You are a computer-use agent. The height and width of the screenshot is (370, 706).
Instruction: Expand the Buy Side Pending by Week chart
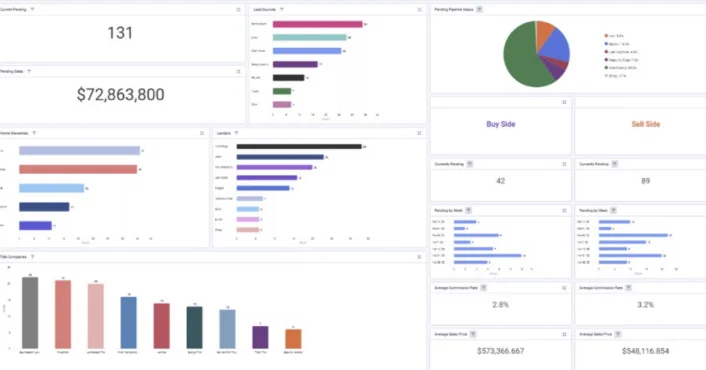(564, 211)
